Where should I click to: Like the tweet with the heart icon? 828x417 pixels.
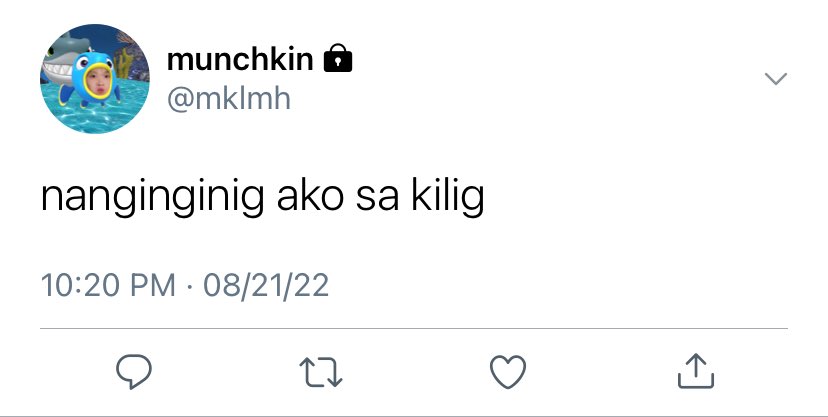pos(508,372)
